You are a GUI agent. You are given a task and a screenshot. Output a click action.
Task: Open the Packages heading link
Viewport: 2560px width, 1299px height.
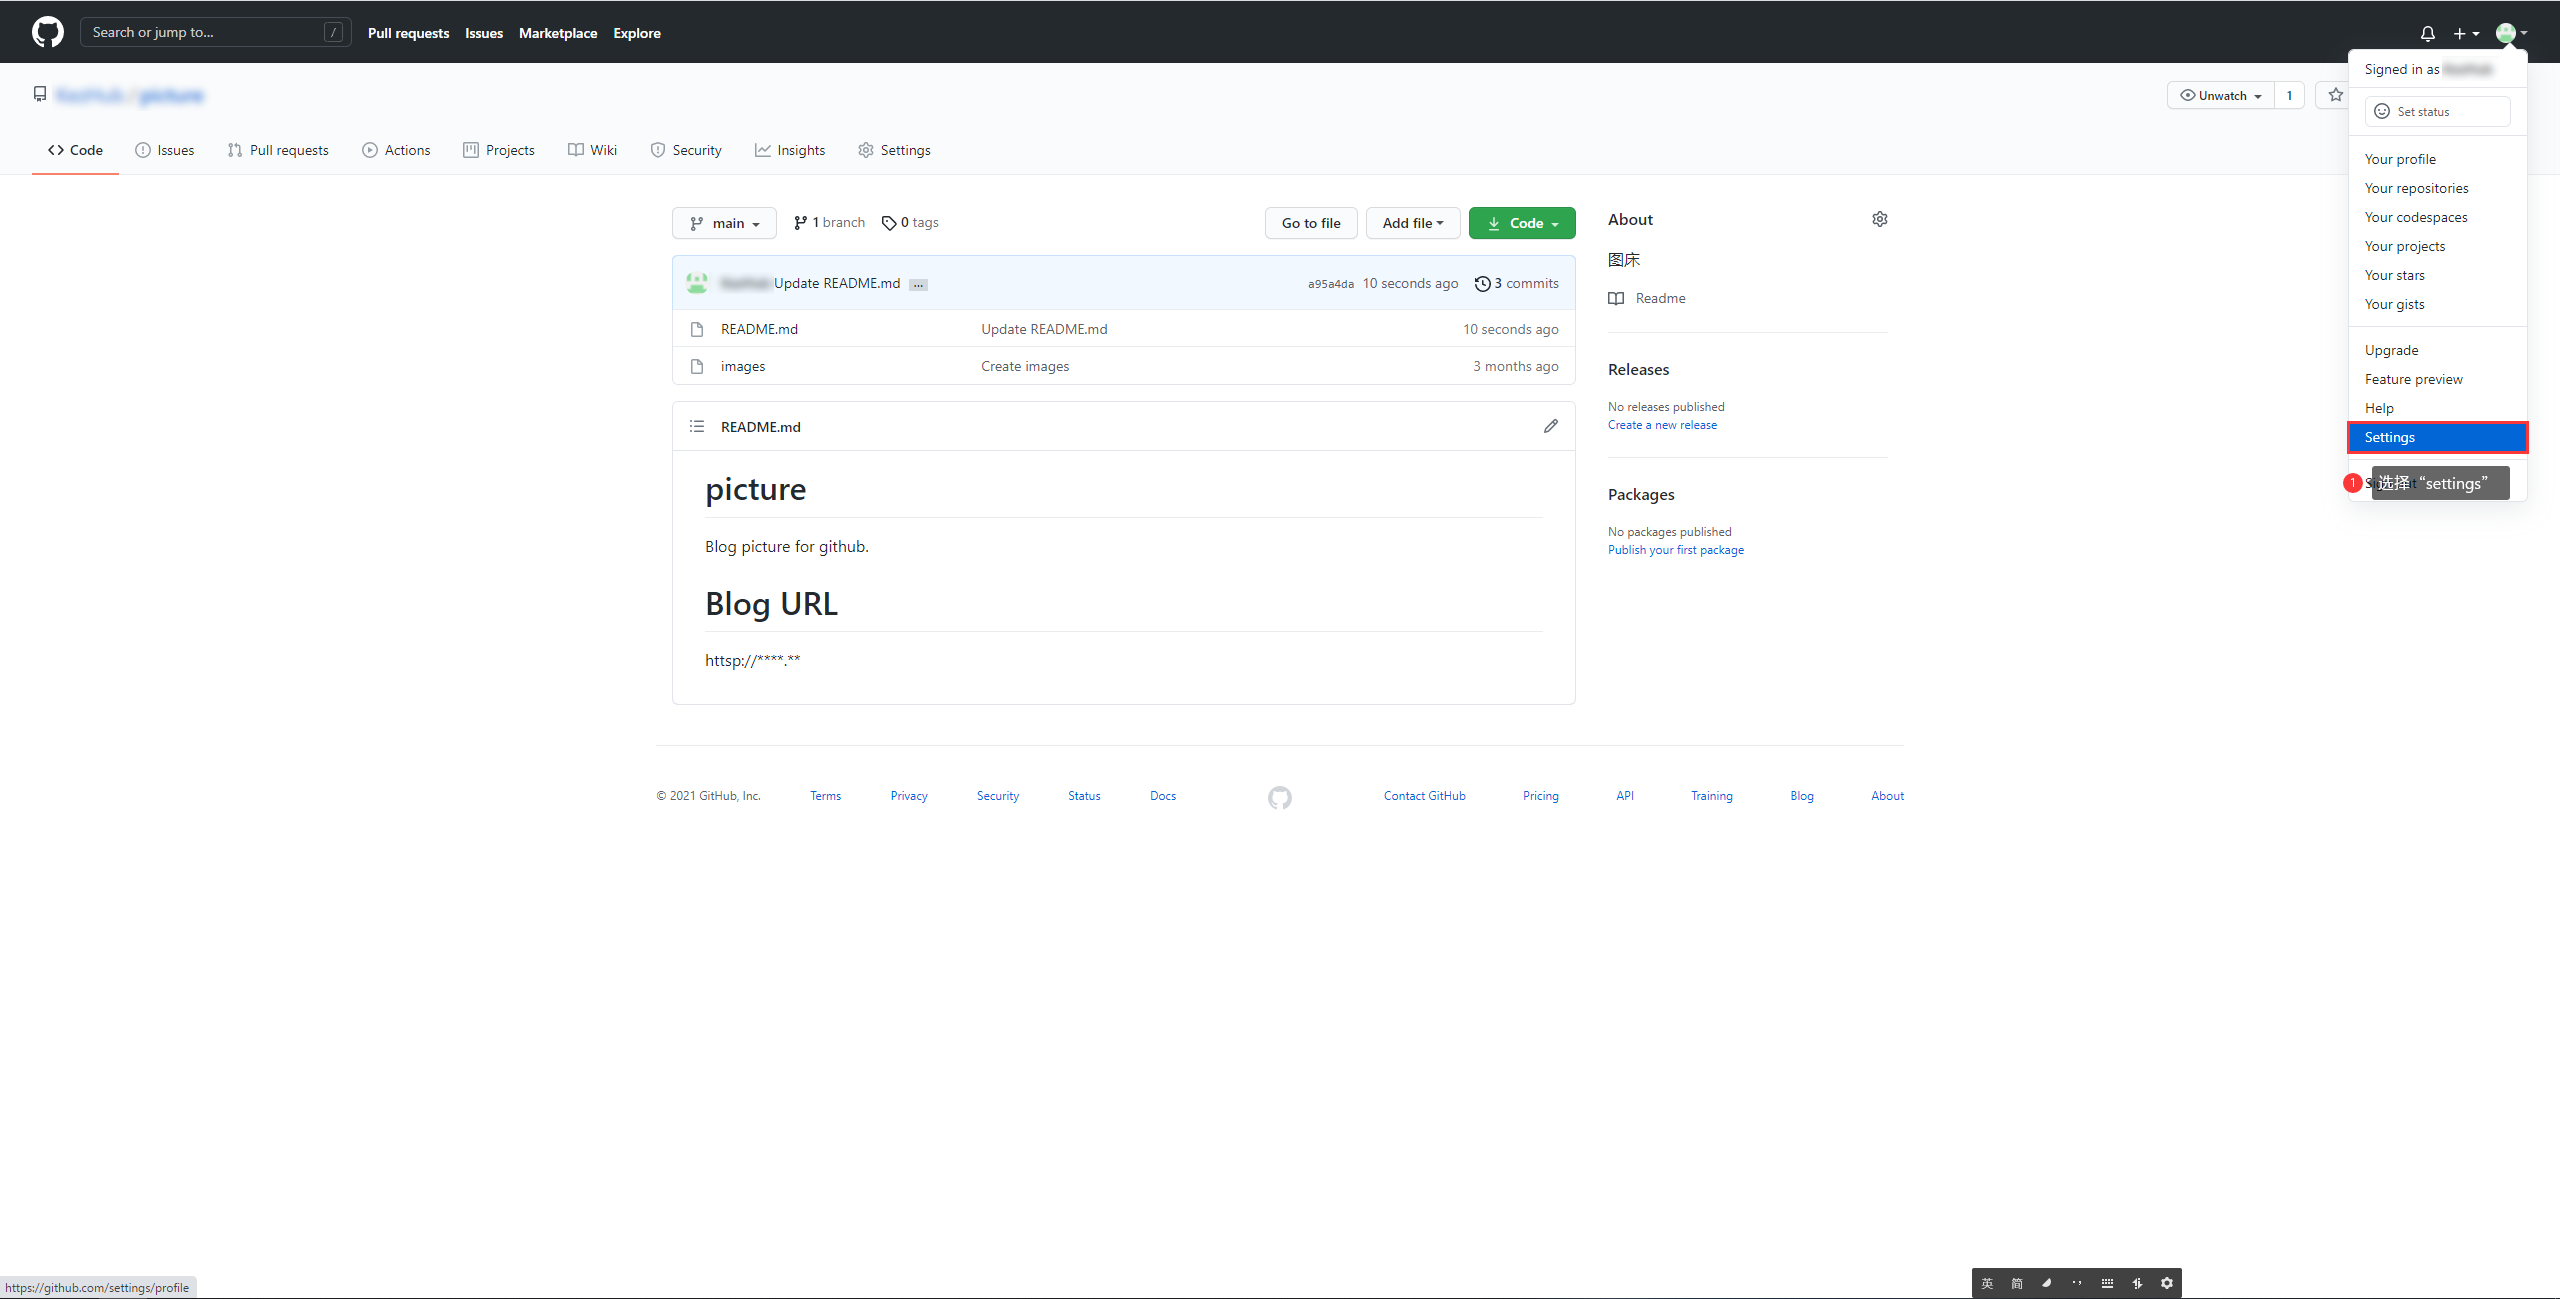click(1641, 494)
